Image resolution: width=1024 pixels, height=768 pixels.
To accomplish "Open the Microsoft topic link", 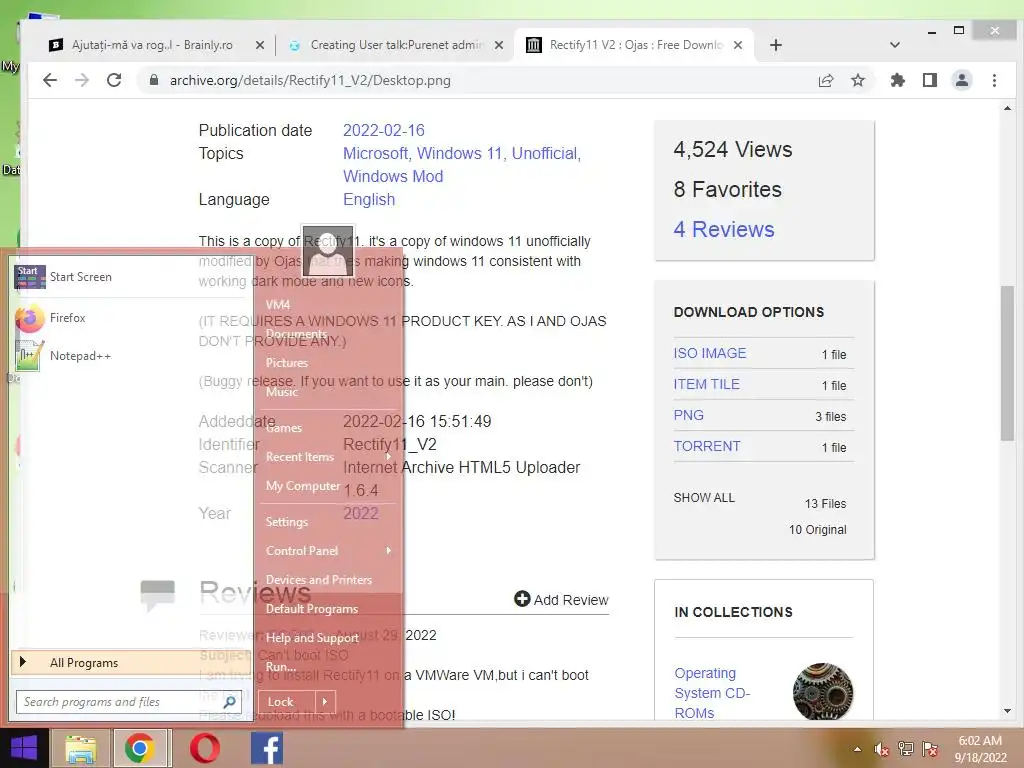I will tap(377, 153).
